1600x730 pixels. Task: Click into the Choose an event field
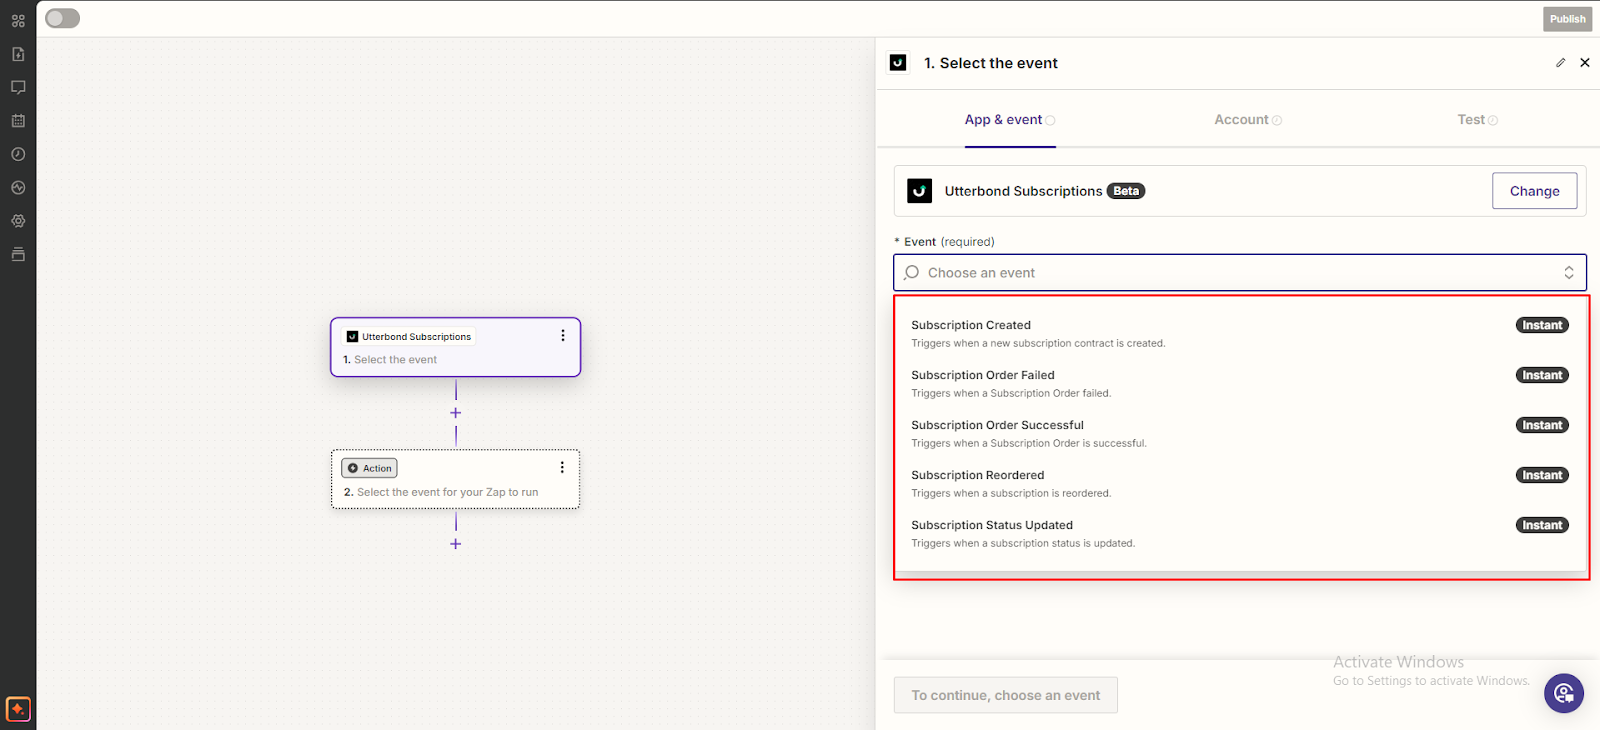click(1239, 273)
